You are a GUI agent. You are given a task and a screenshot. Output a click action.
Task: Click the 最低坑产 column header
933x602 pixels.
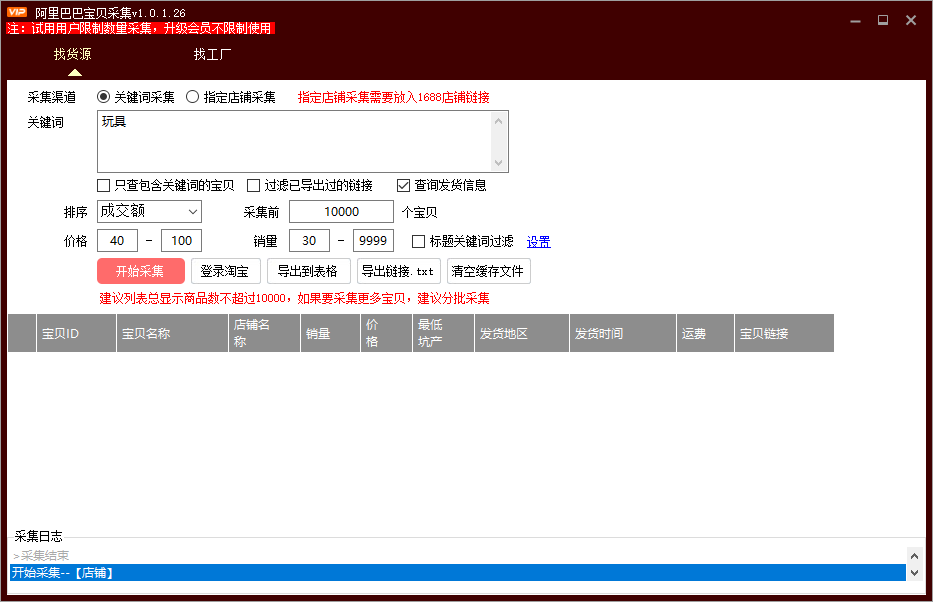coord(443,333)
